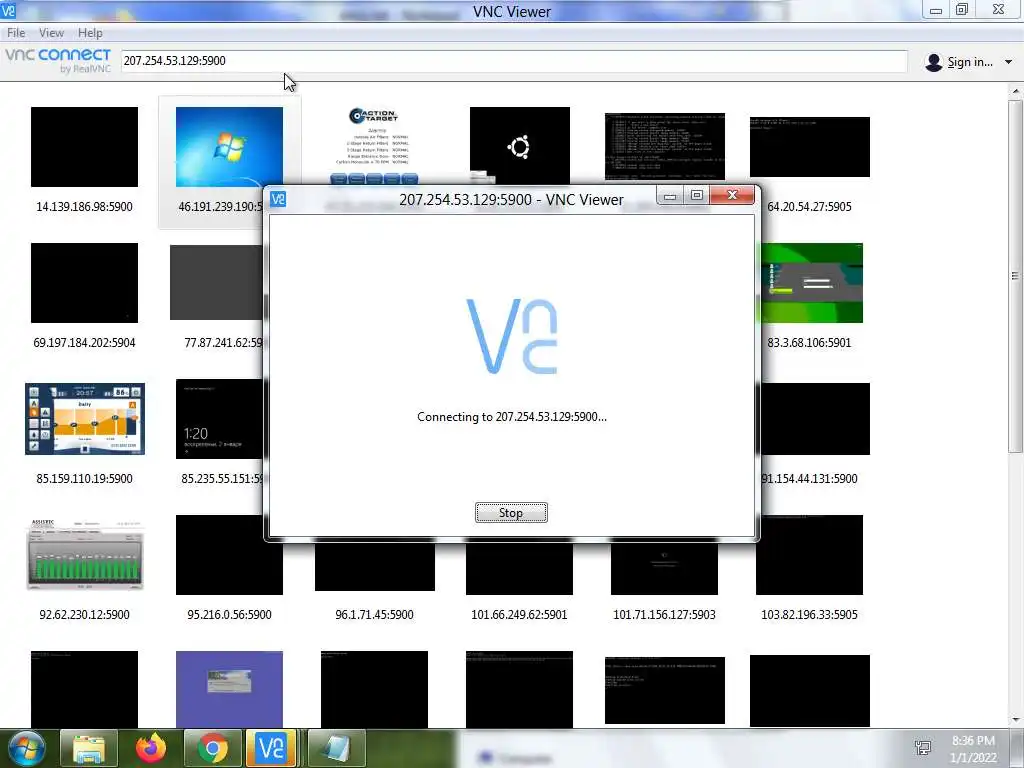1024x768 pixels.
Task: Select the 91.154.44.131:5900 thumbnail
Action: tap(816, 419)
